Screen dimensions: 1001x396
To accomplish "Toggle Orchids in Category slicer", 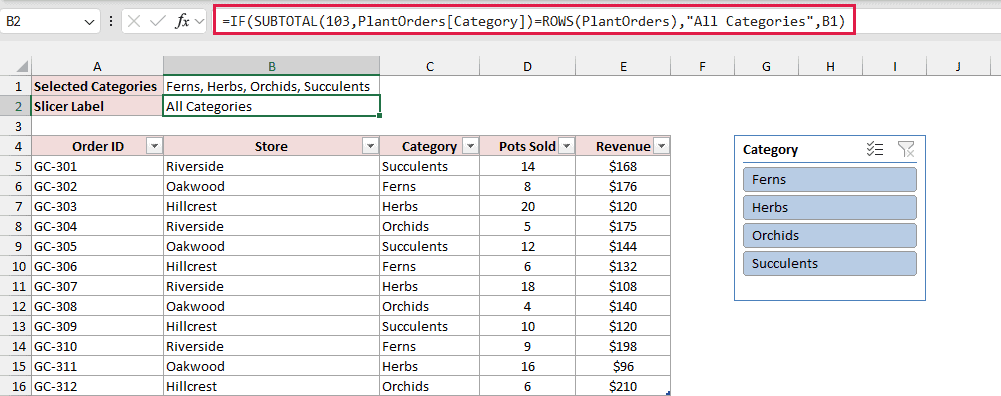I will click(x=830, y=236).
